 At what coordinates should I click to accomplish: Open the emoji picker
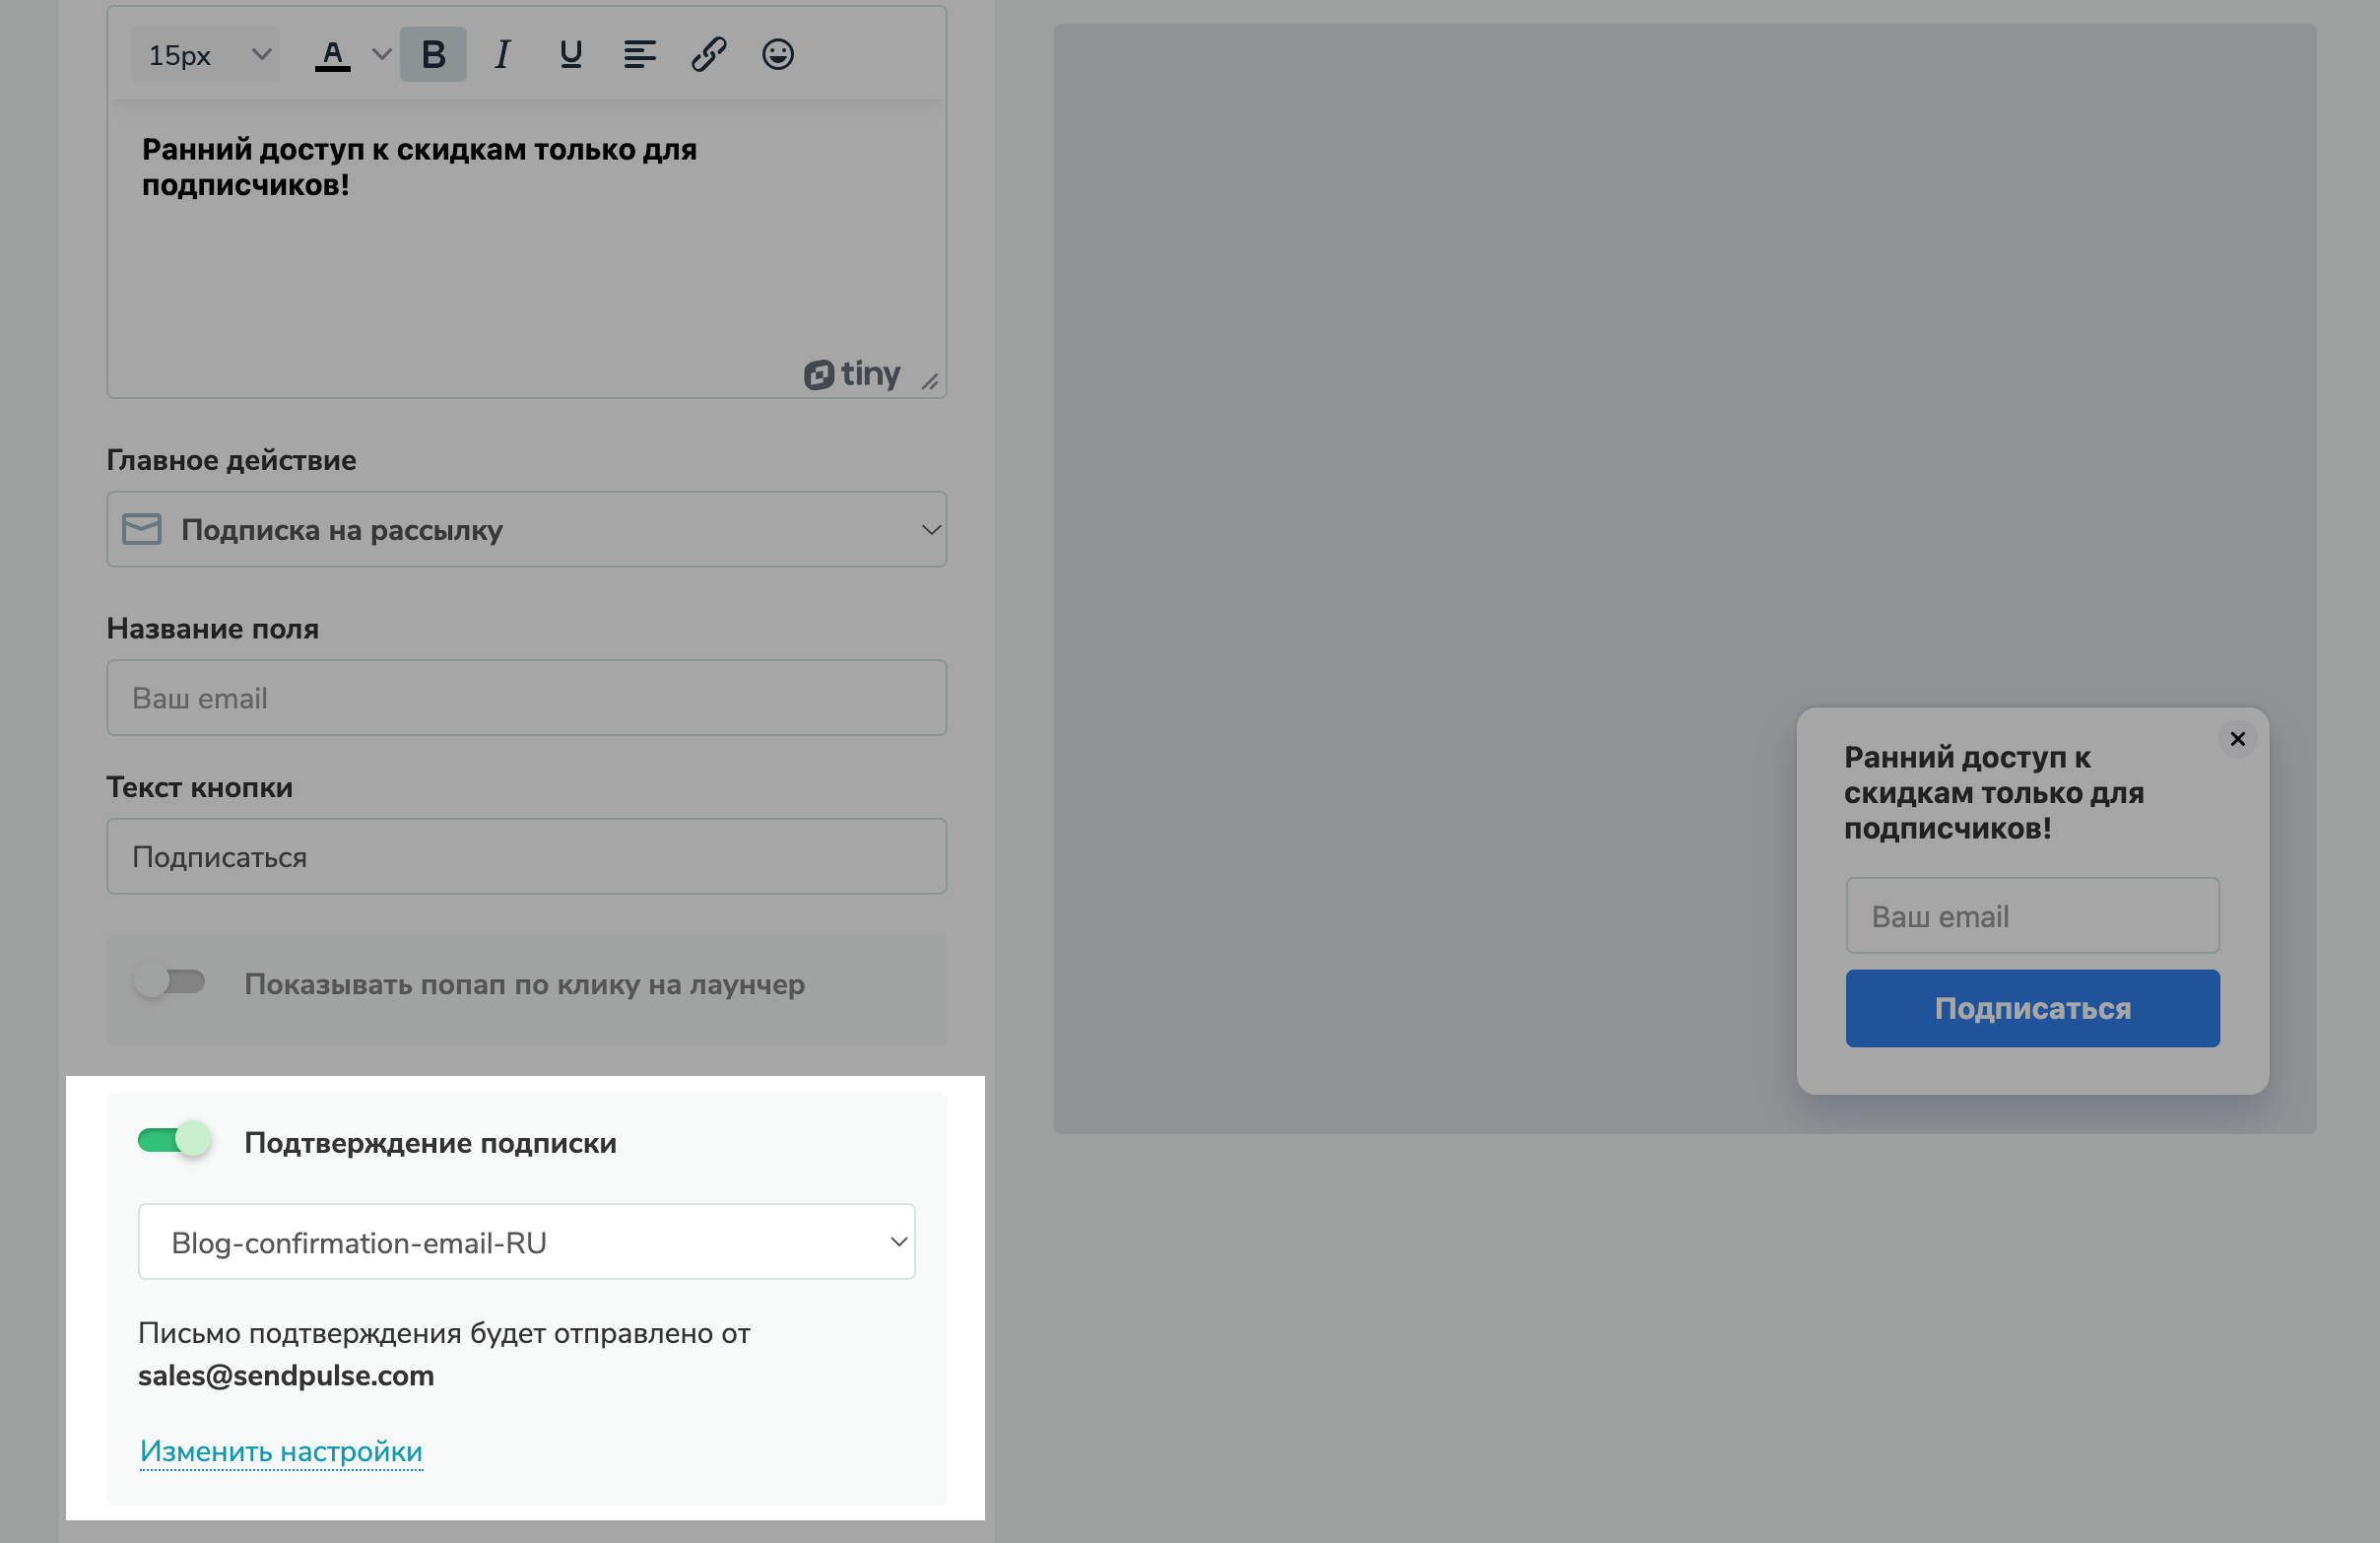tap(777, 55)
